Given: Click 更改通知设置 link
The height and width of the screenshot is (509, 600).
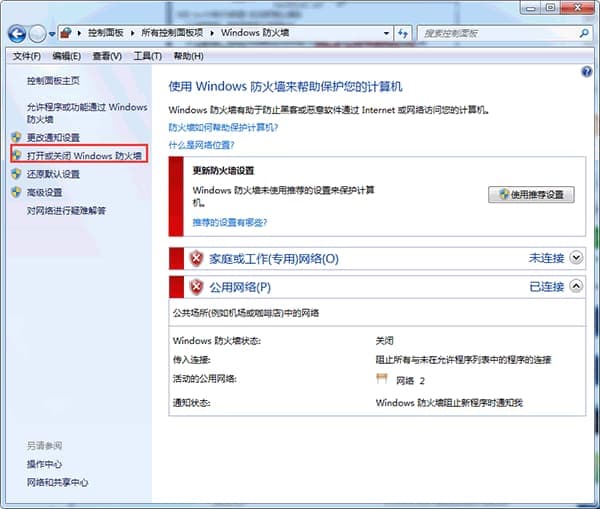Looking at the screenshot, I should 53,137.
